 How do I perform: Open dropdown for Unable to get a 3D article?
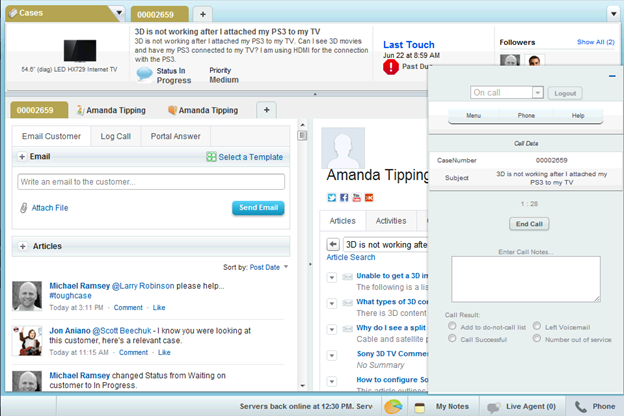[332, 277]
